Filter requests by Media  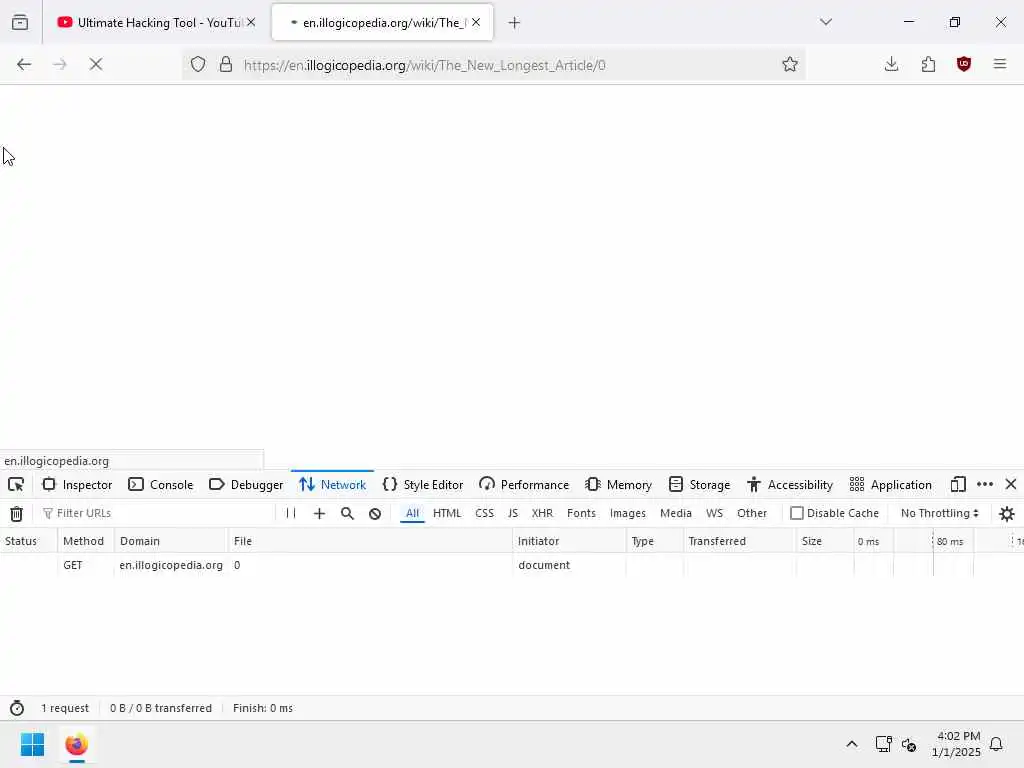coord(676,513)
